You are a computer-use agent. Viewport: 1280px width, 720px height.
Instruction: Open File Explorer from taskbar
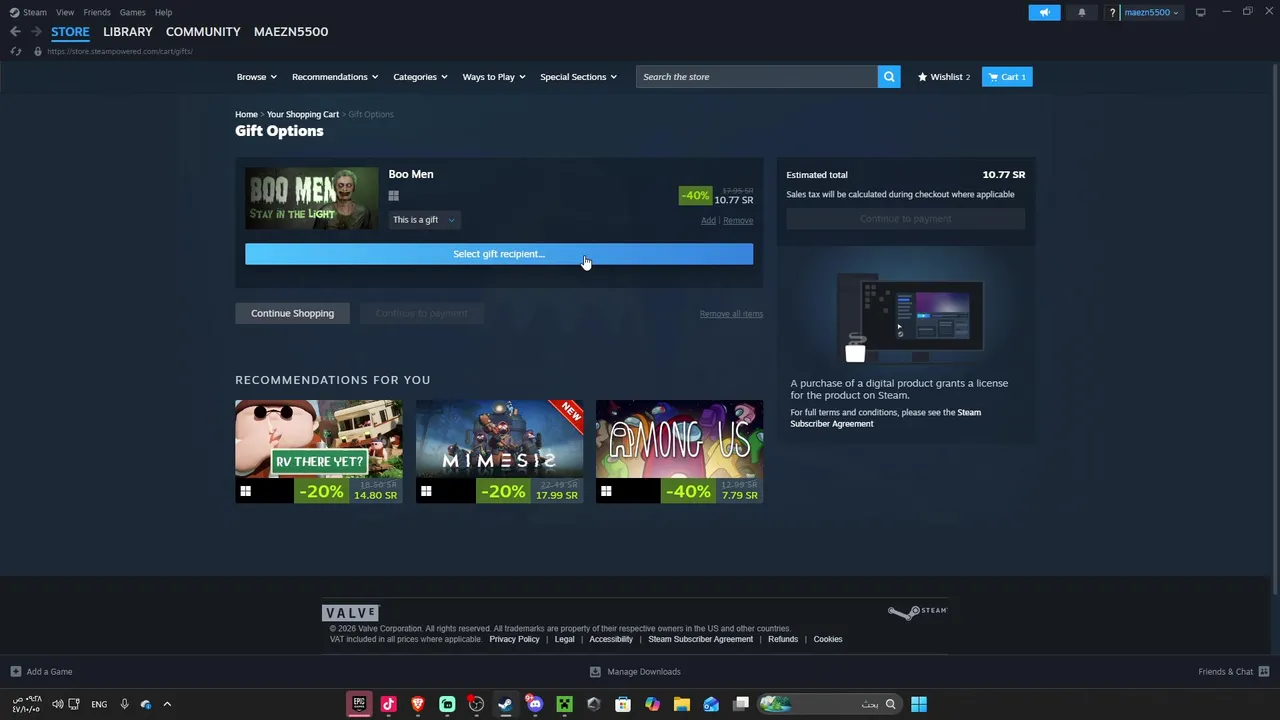coord(681,704)
